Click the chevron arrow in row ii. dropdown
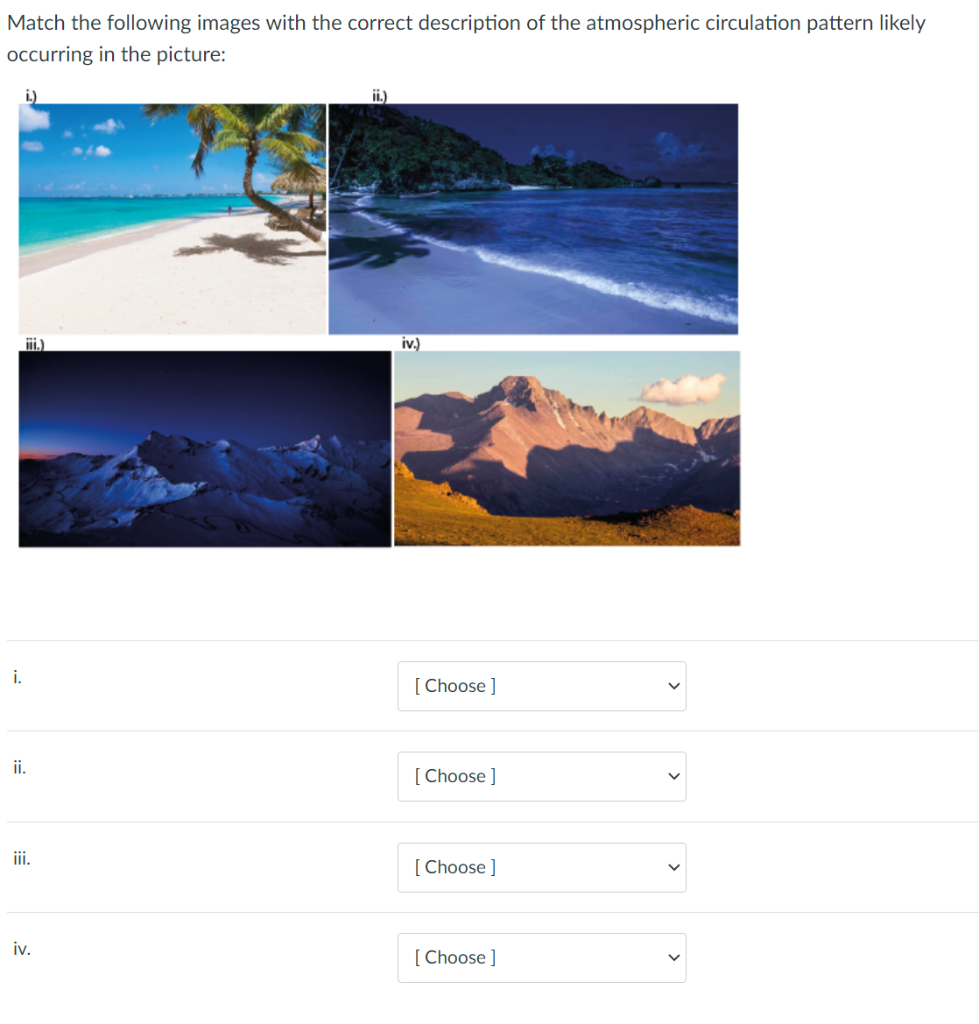 pyautogui.click(x=674, y=776)
